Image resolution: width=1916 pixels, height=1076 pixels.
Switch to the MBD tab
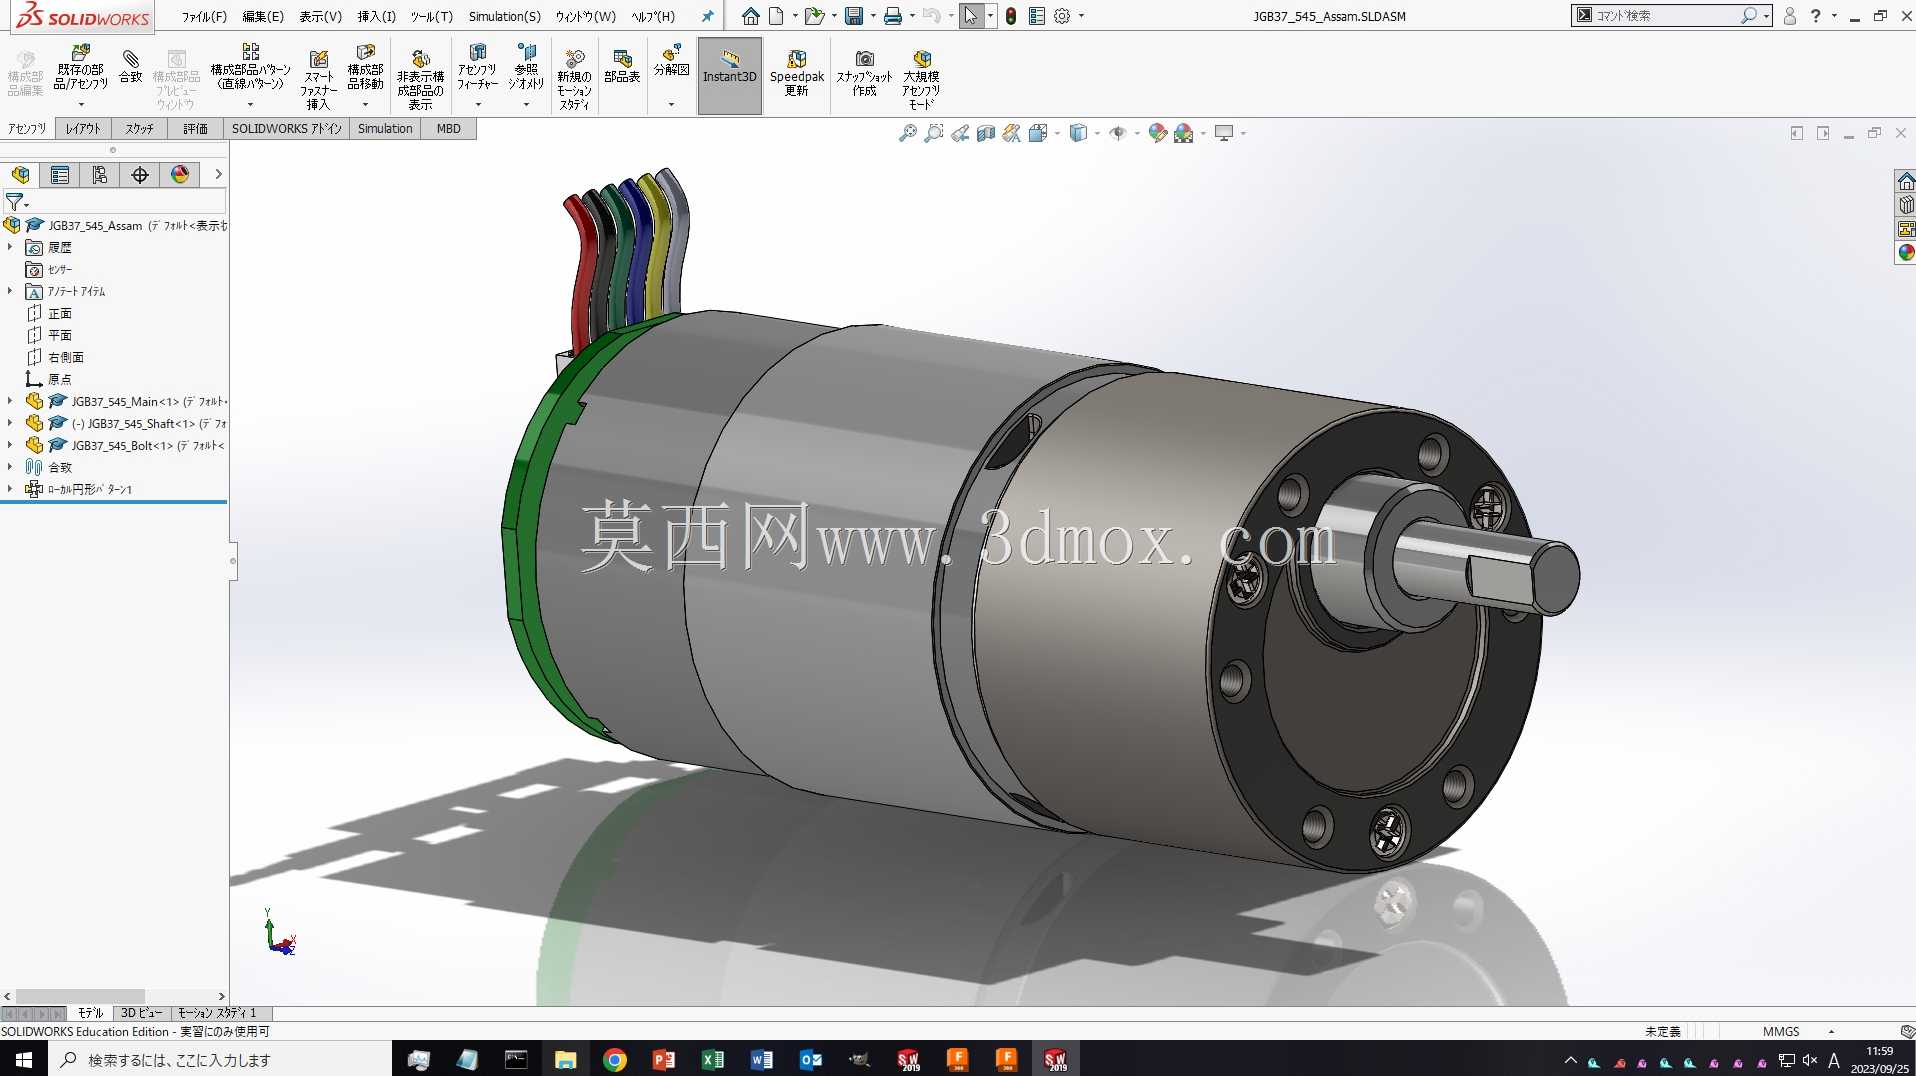449,129
